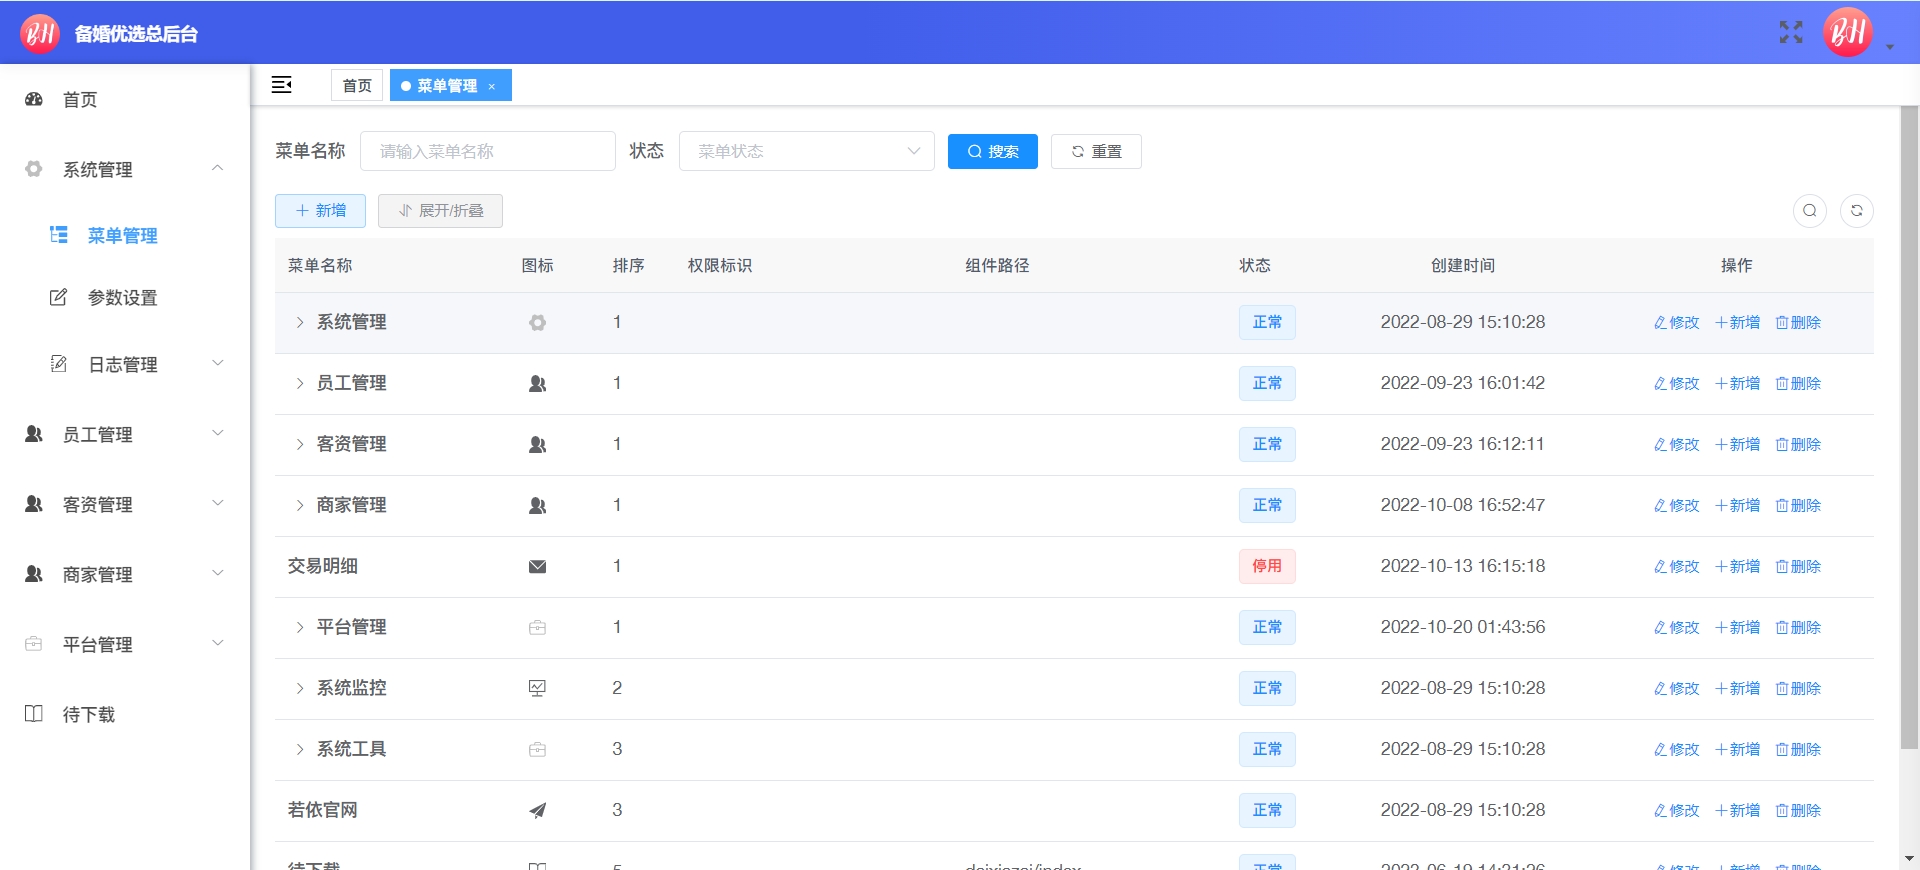Click the scrollbar down arrow

point(1909,858)
